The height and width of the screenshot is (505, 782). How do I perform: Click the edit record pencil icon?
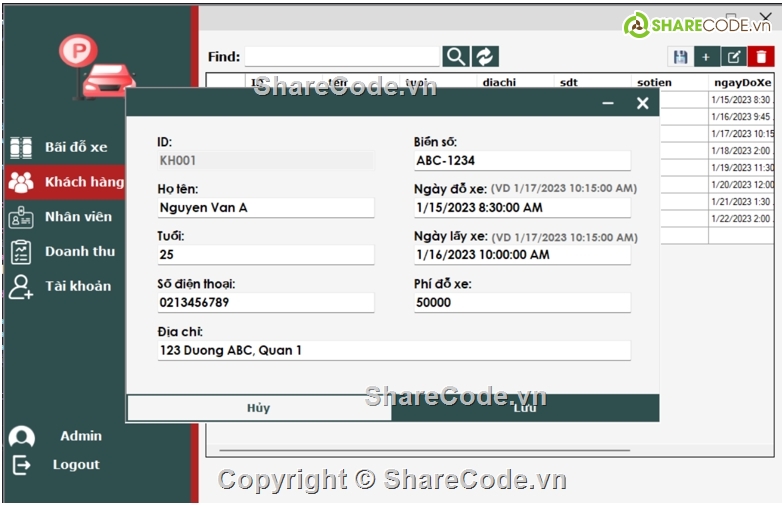coord(734,58)
